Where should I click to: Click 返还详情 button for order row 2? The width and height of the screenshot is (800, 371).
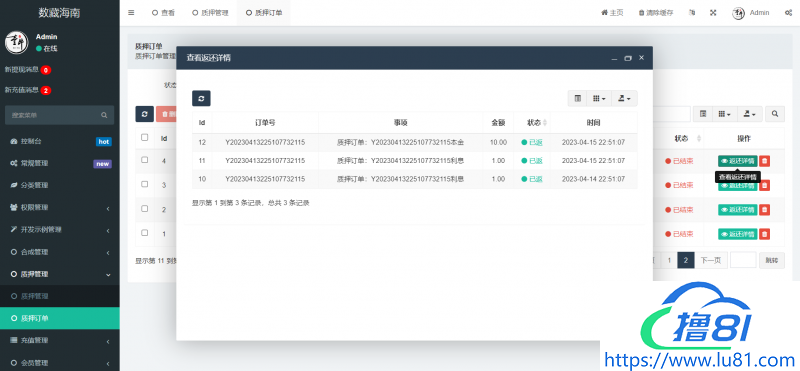(x=738, y=210)
